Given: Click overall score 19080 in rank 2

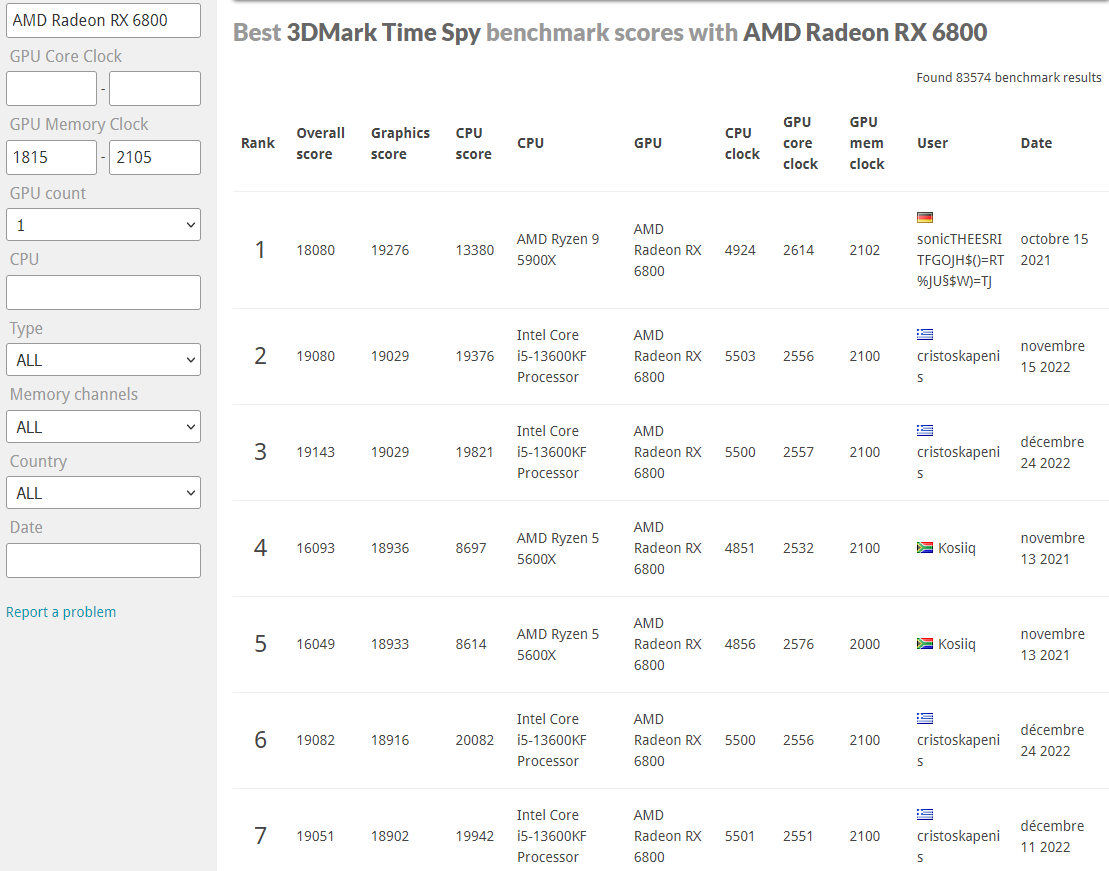Looking at the screenshot, I should coord(315,356).
